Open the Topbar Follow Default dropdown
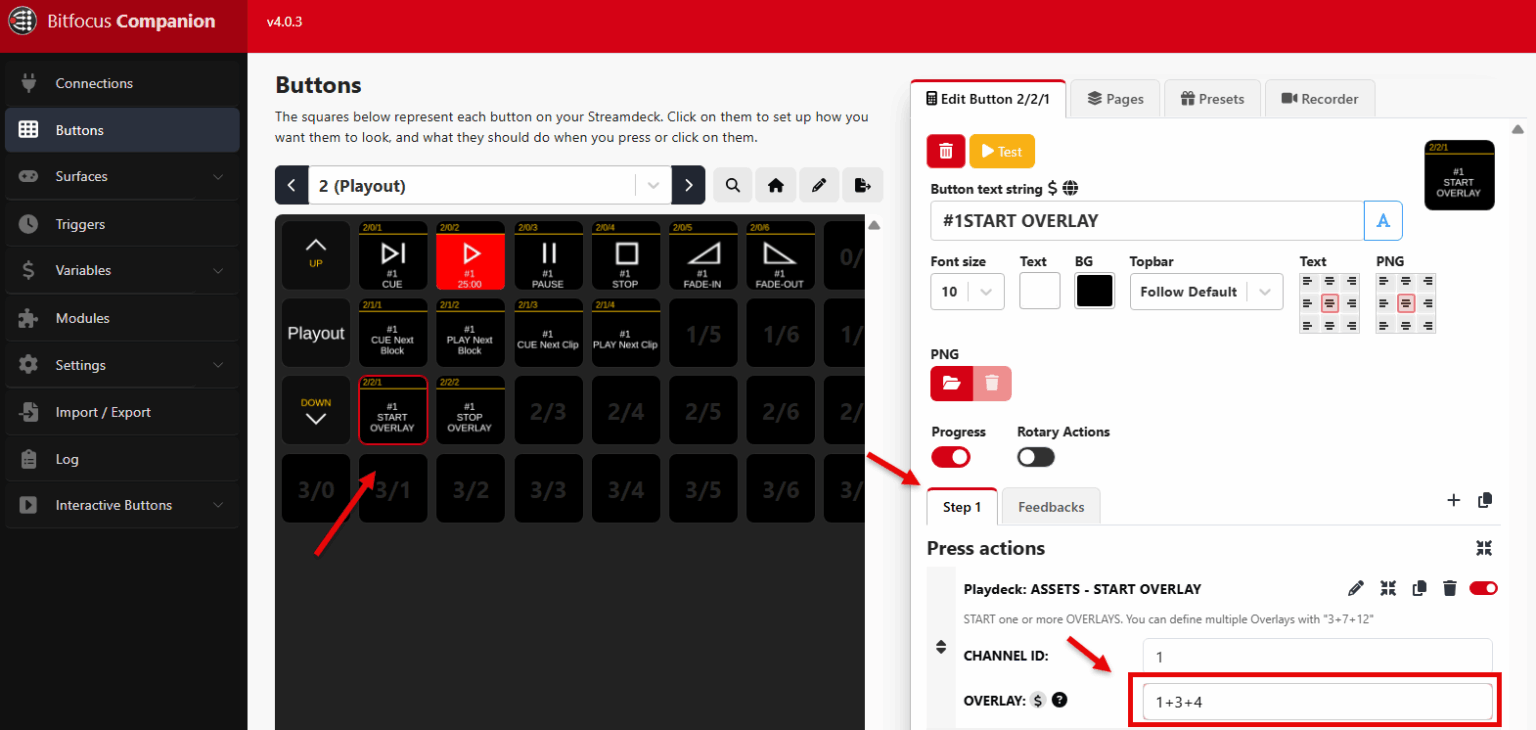 (x=1206, y=291)
